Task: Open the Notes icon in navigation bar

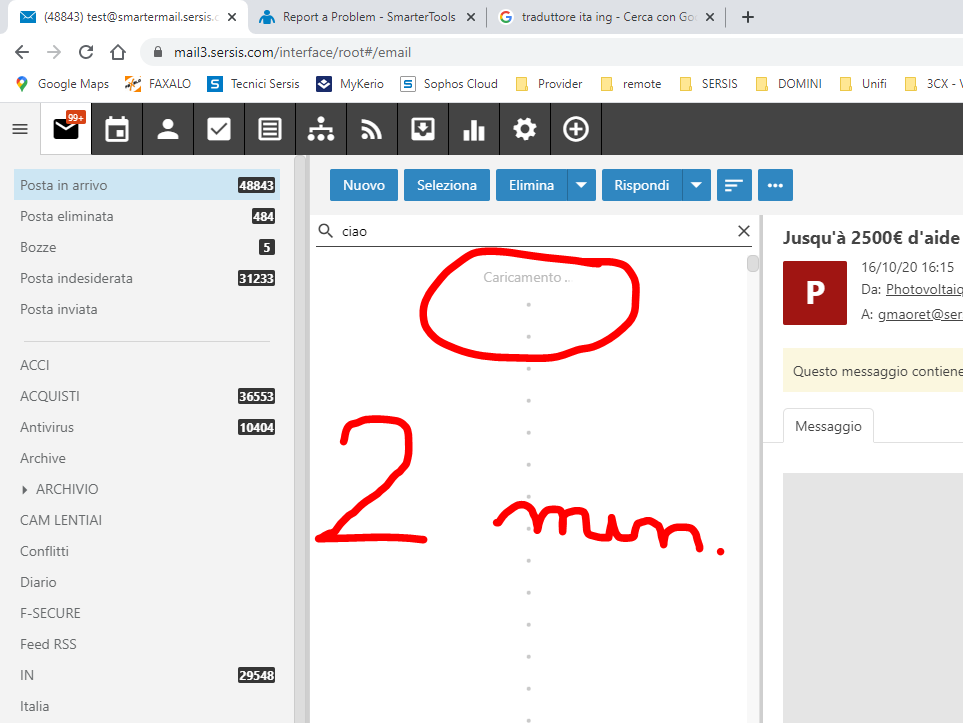Action: pos(270,129)
